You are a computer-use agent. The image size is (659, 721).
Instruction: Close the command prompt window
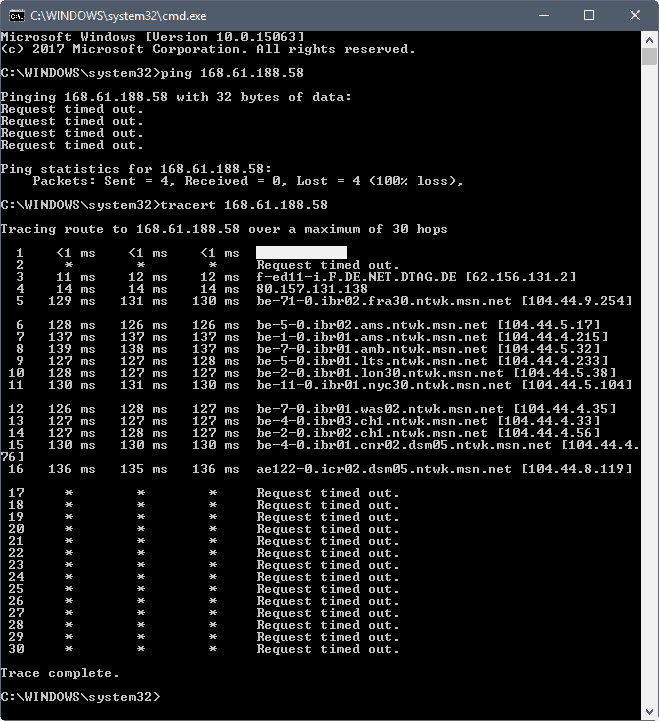[x=635, y=16]
